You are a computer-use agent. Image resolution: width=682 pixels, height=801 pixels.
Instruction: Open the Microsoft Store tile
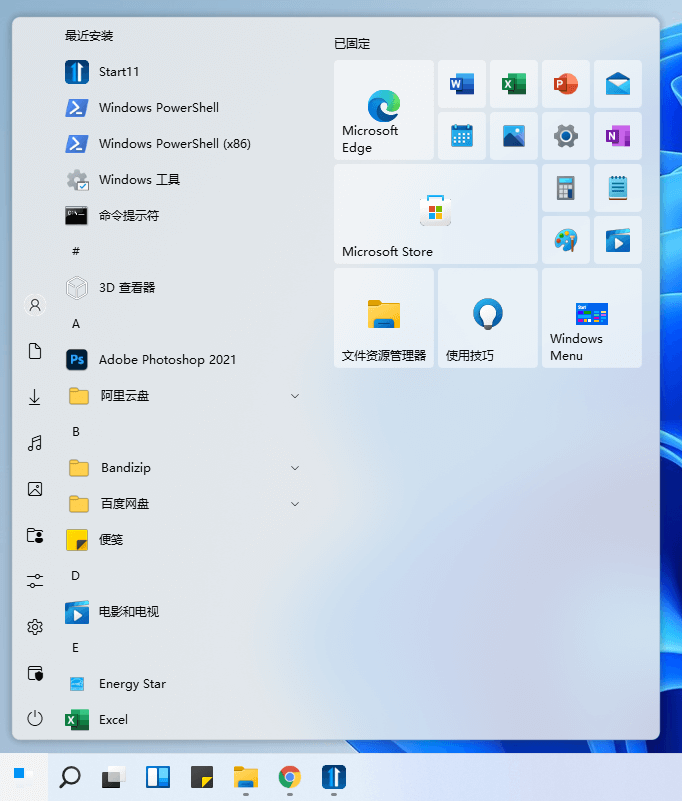435,214
